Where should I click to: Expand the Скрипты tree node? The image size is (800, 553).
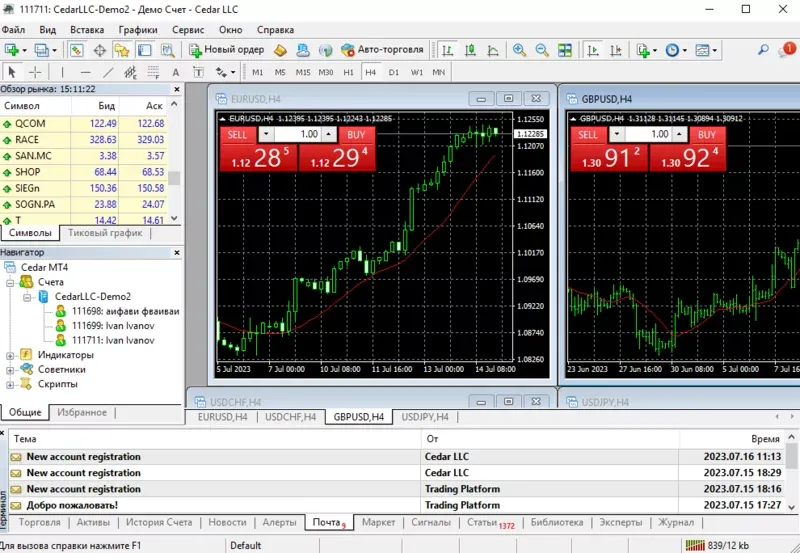coord(10,385)
